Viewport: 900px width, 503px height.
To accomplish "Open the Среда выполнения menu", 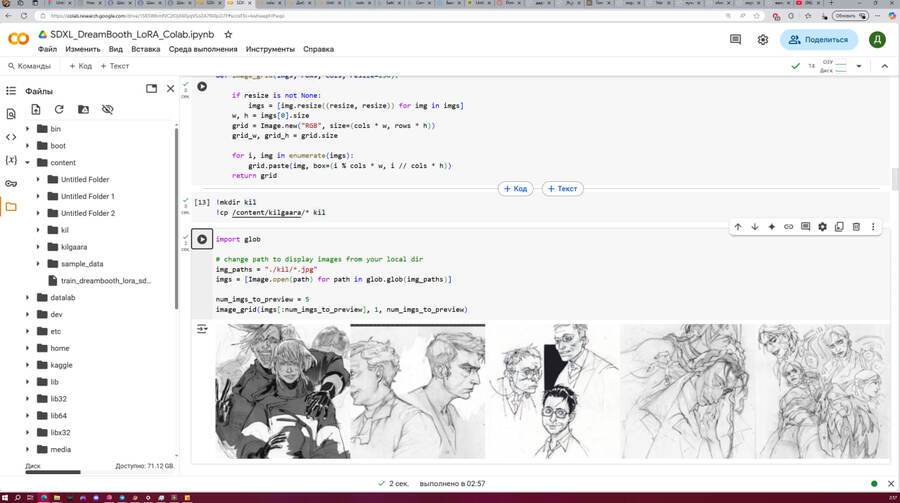I will coord(203,49).
